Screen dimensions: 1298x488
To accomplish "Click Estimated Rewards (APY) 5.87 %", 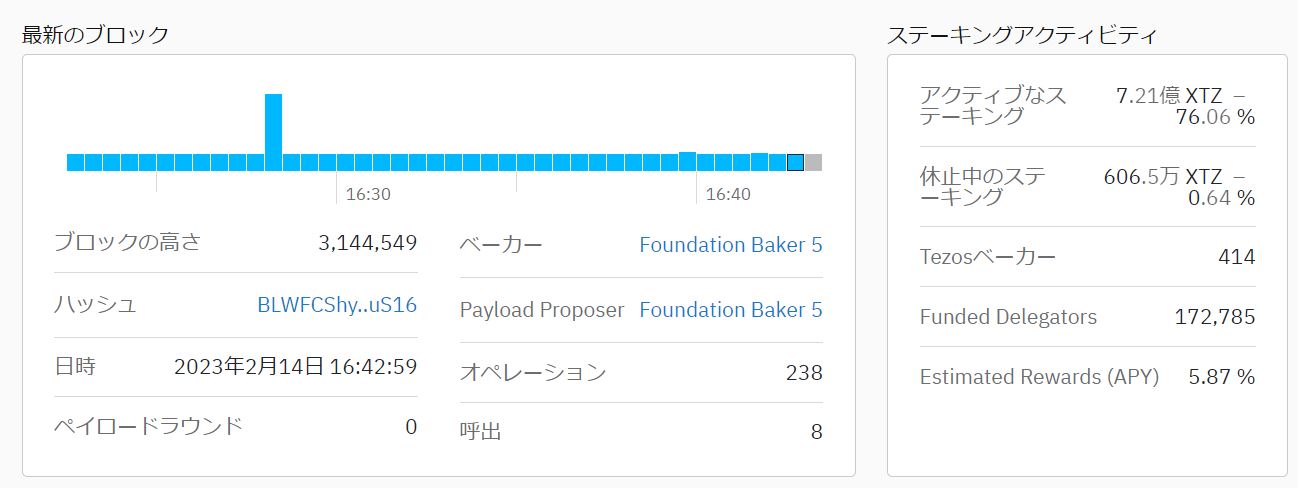I will click(x=1221, y=377).
